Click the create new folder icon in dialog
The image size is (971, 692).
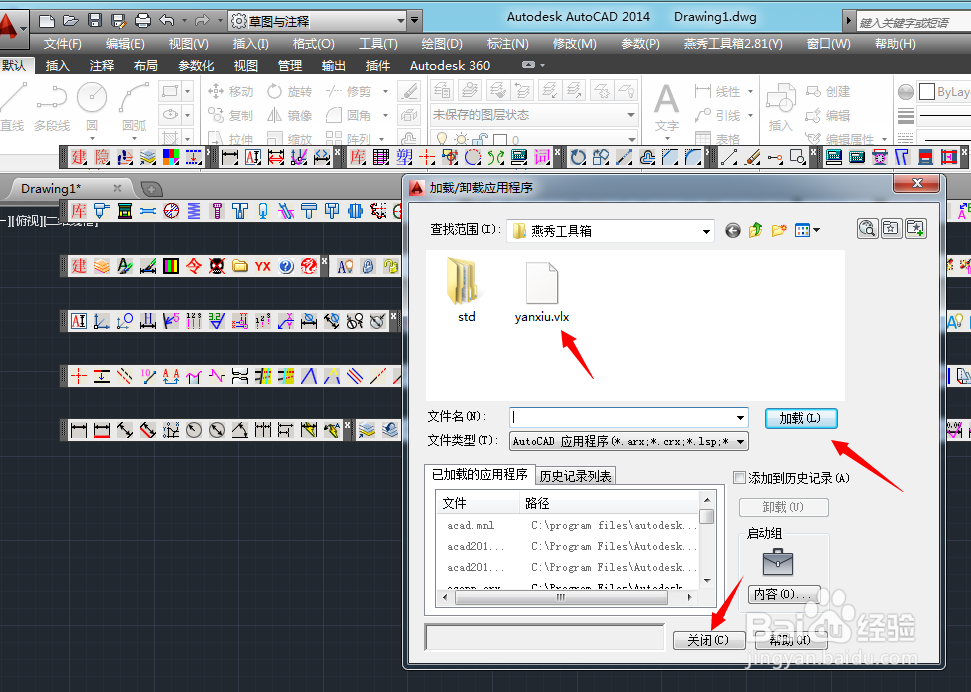[x=779, y=230]
